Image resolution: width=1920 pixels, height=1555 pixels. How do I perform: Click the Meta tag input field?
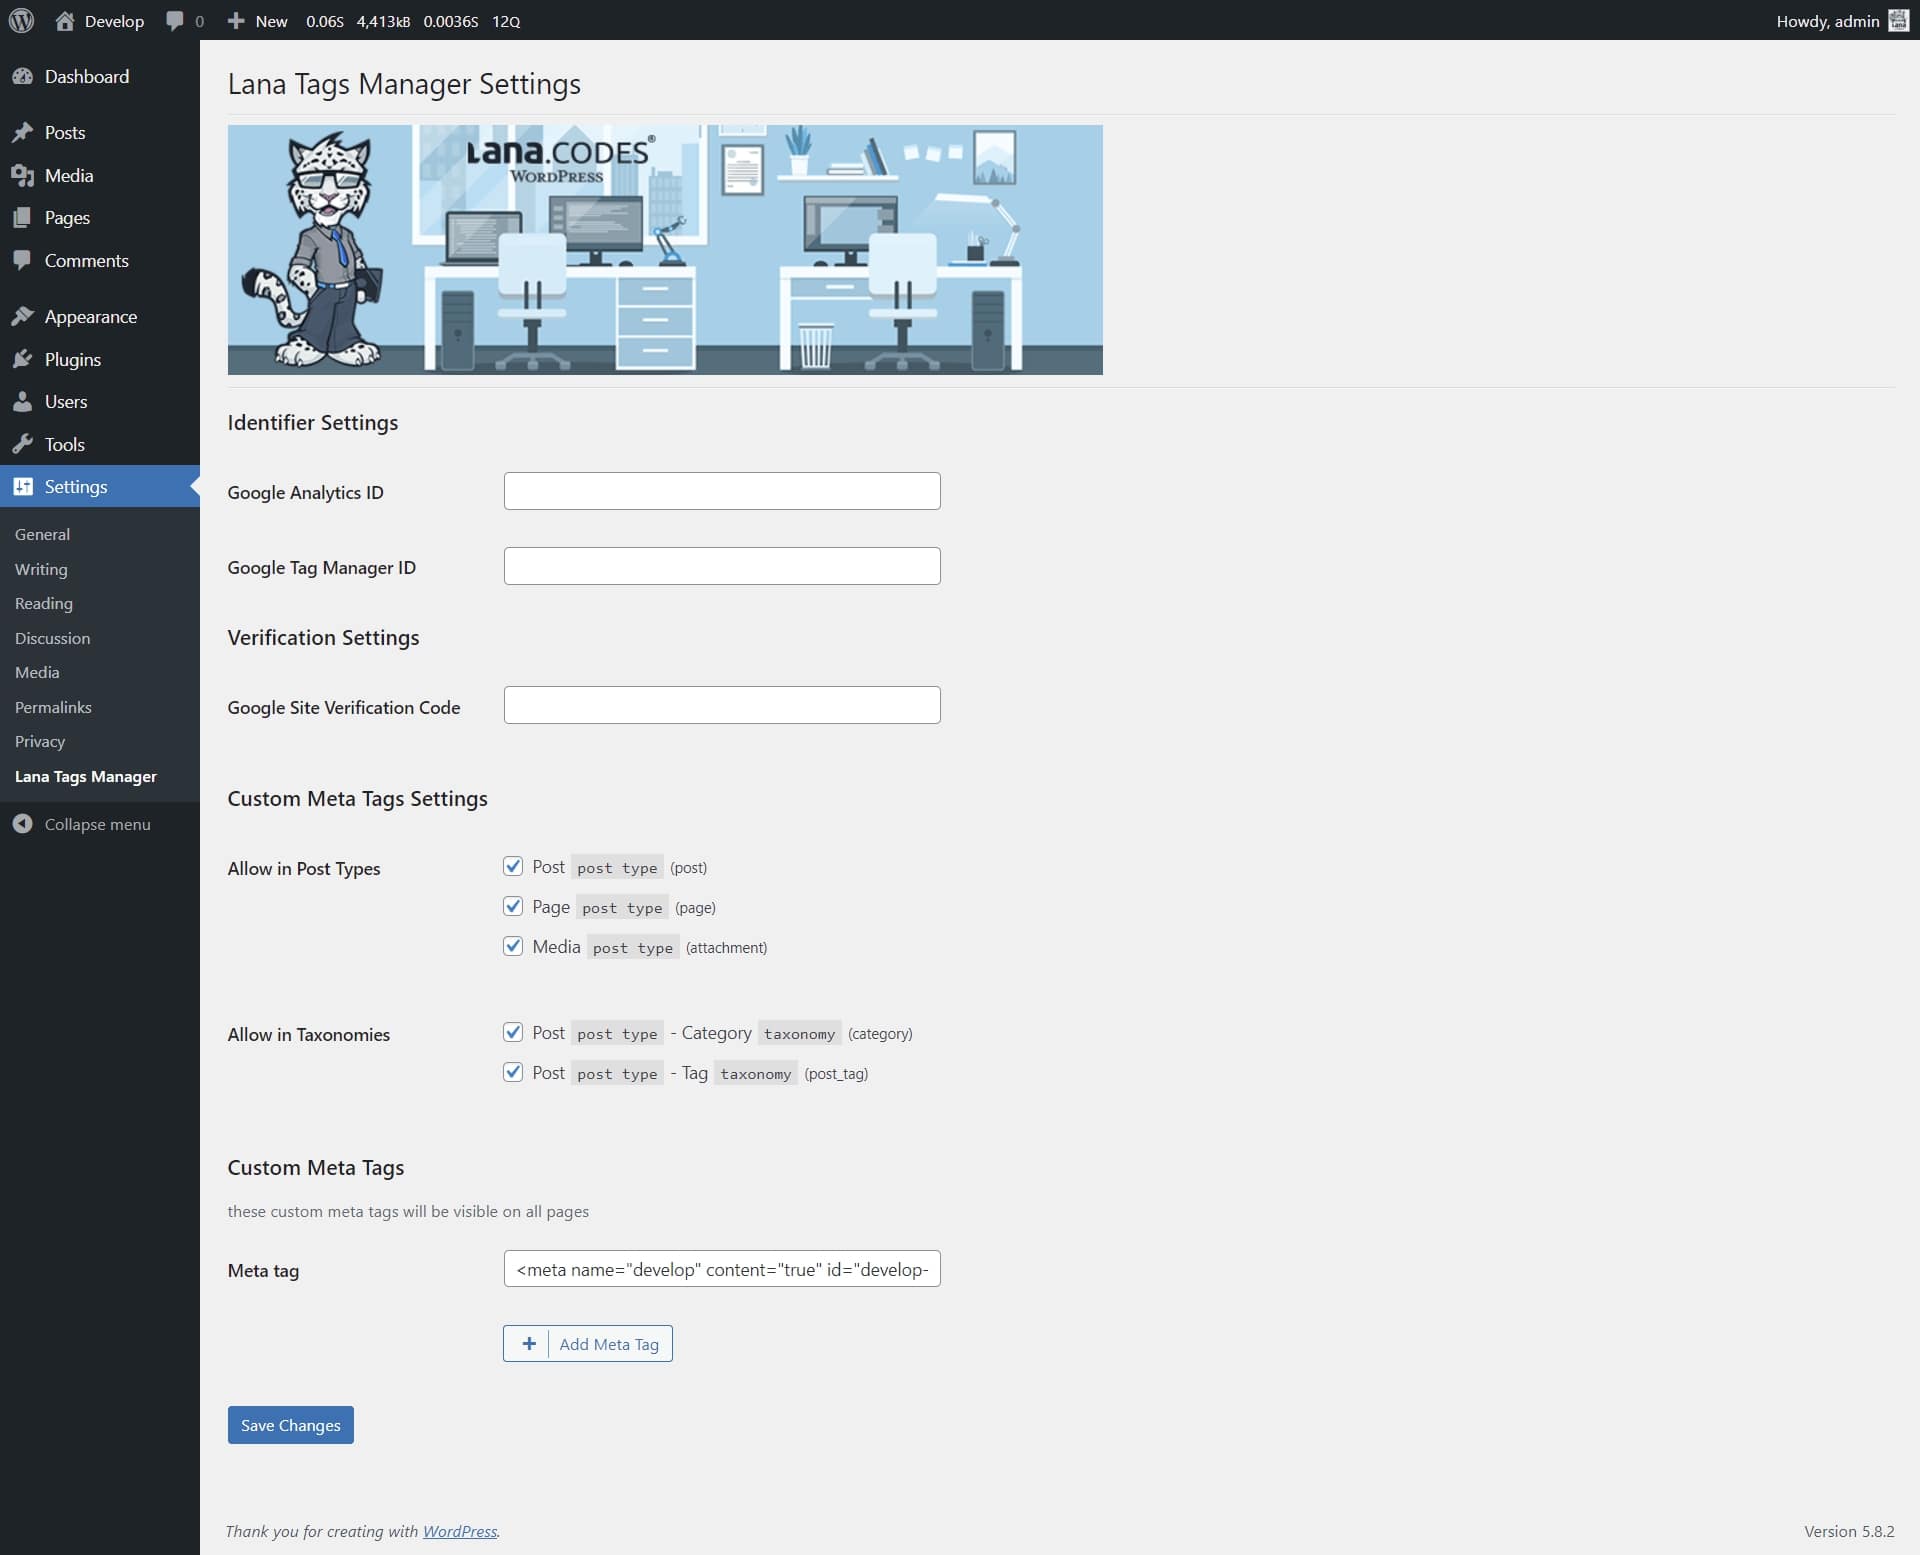[722, 1269]
